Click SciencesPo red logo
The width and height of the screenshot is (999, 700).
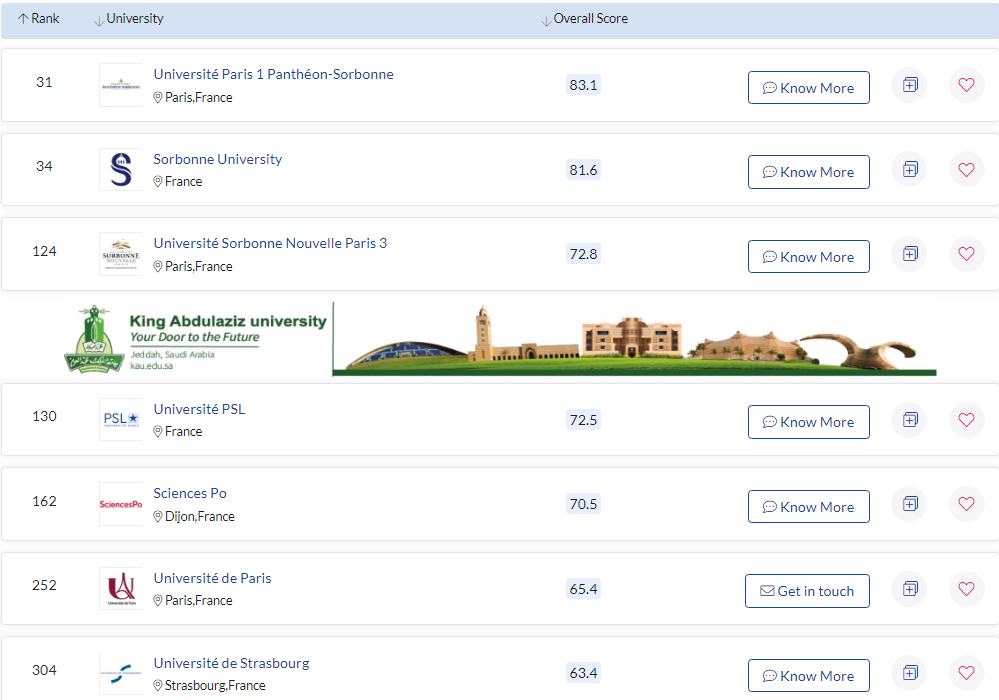120,504
